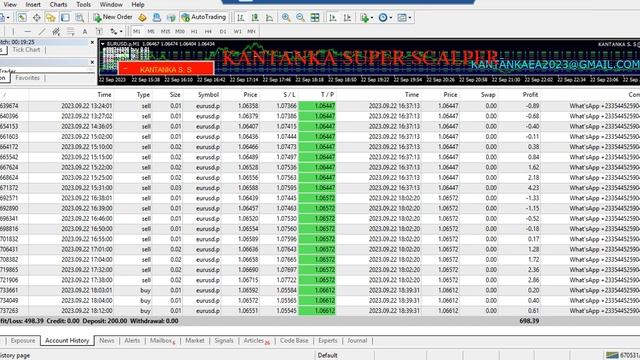Open the Navigator folder-star icon

pos(51,17)
